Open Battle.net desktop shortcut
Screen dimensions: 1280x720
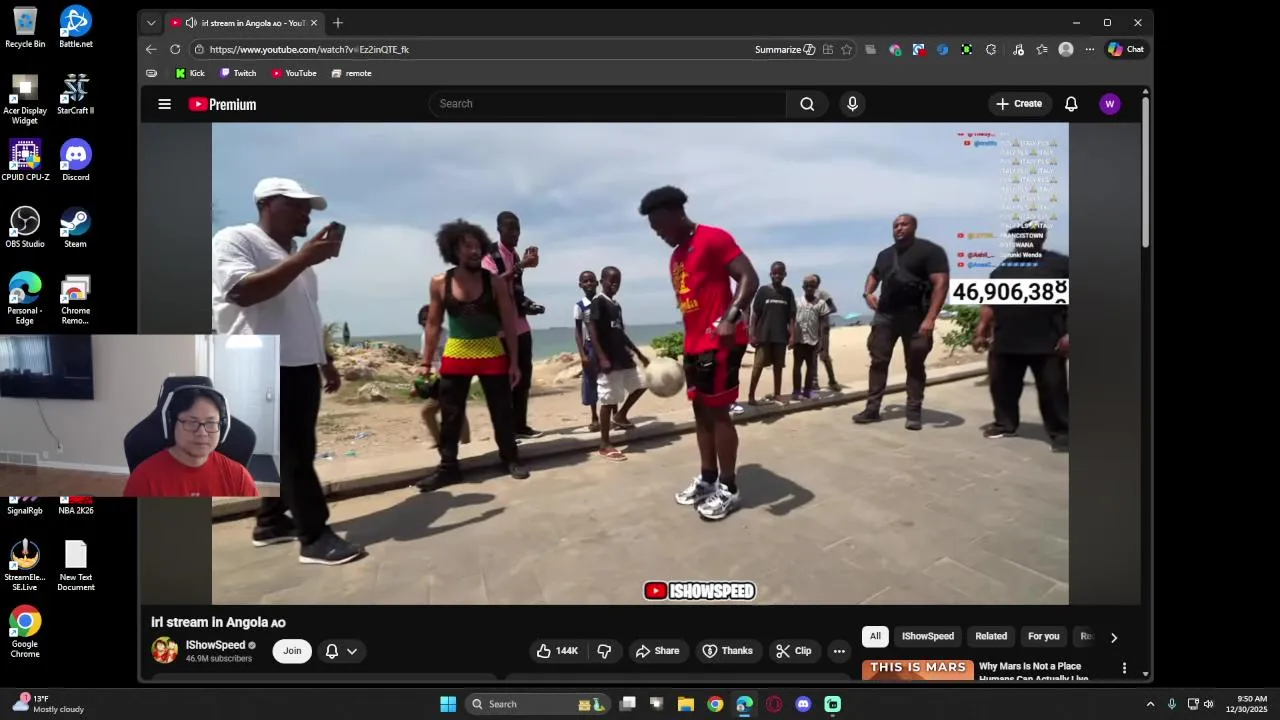[x=76, y=27]
